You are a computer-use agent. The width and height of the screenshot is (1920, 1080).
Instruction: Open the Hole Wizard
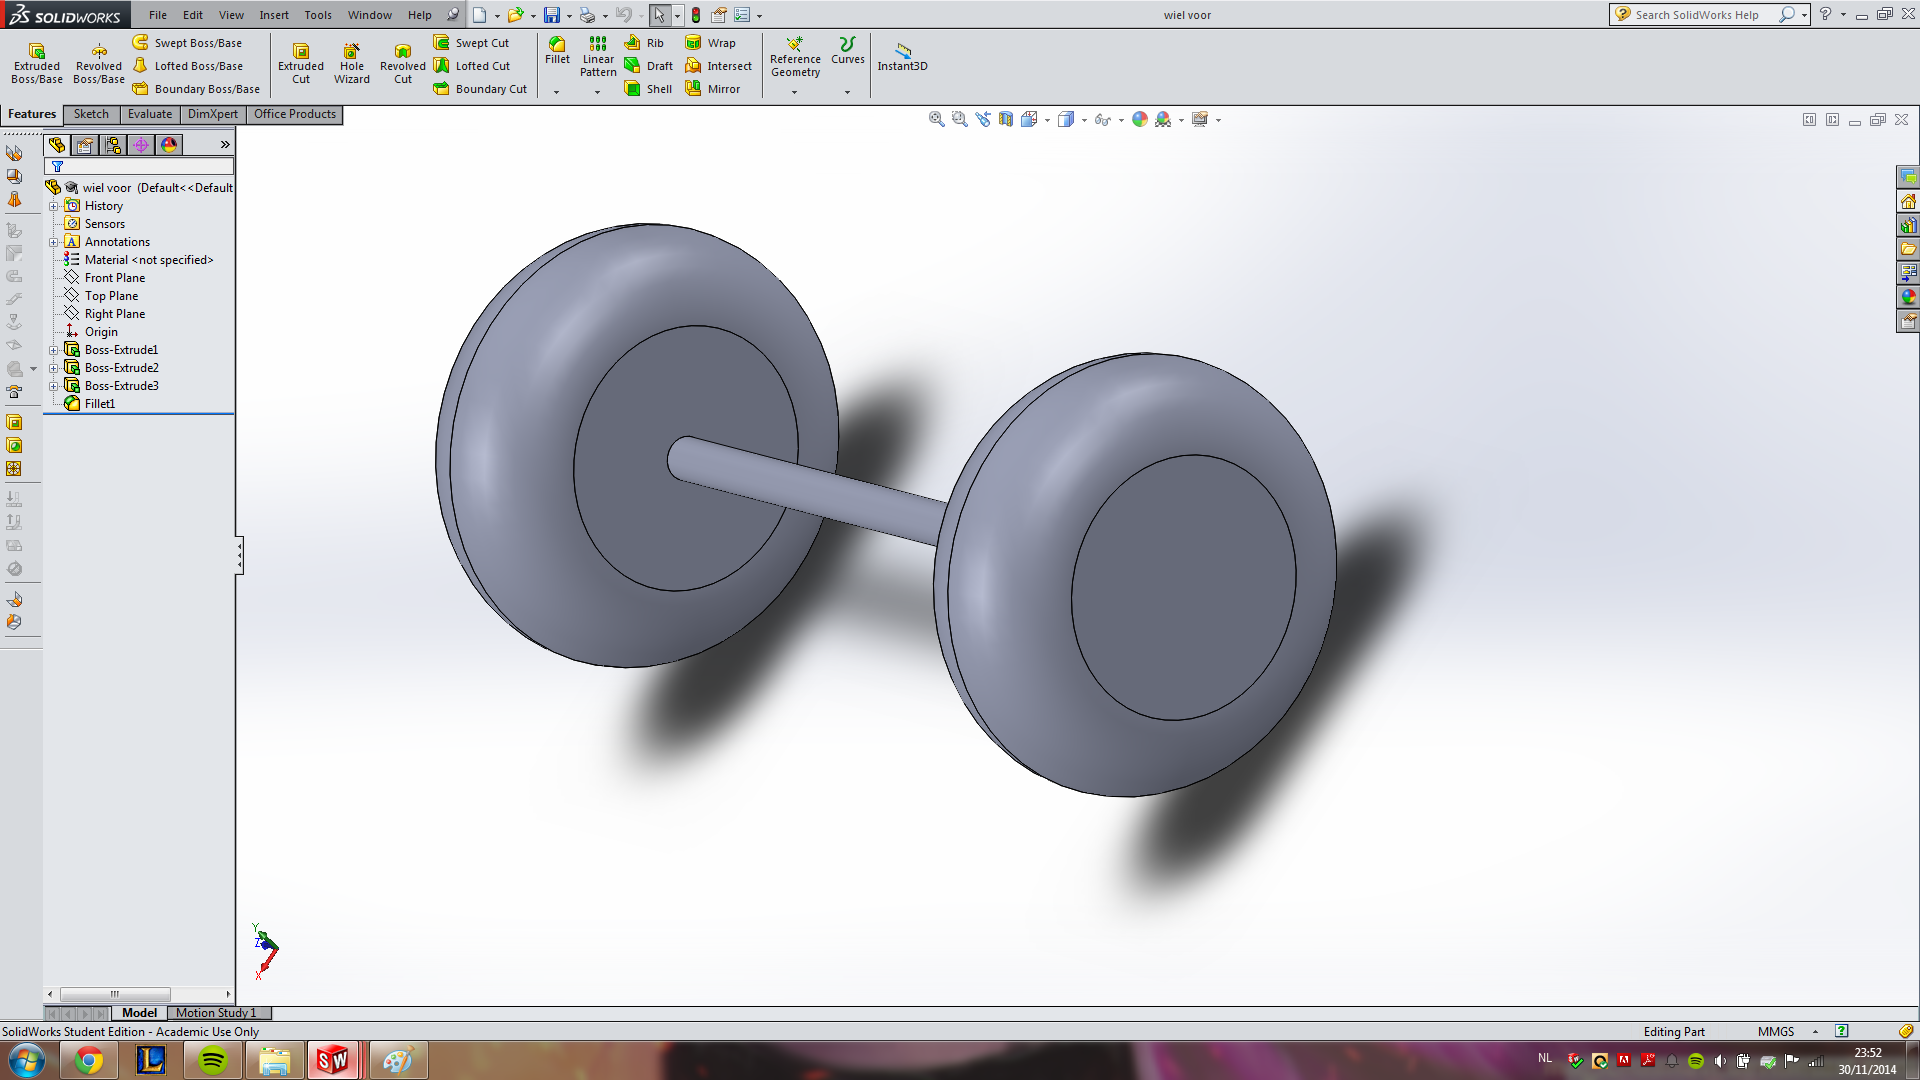coord(351,62)
